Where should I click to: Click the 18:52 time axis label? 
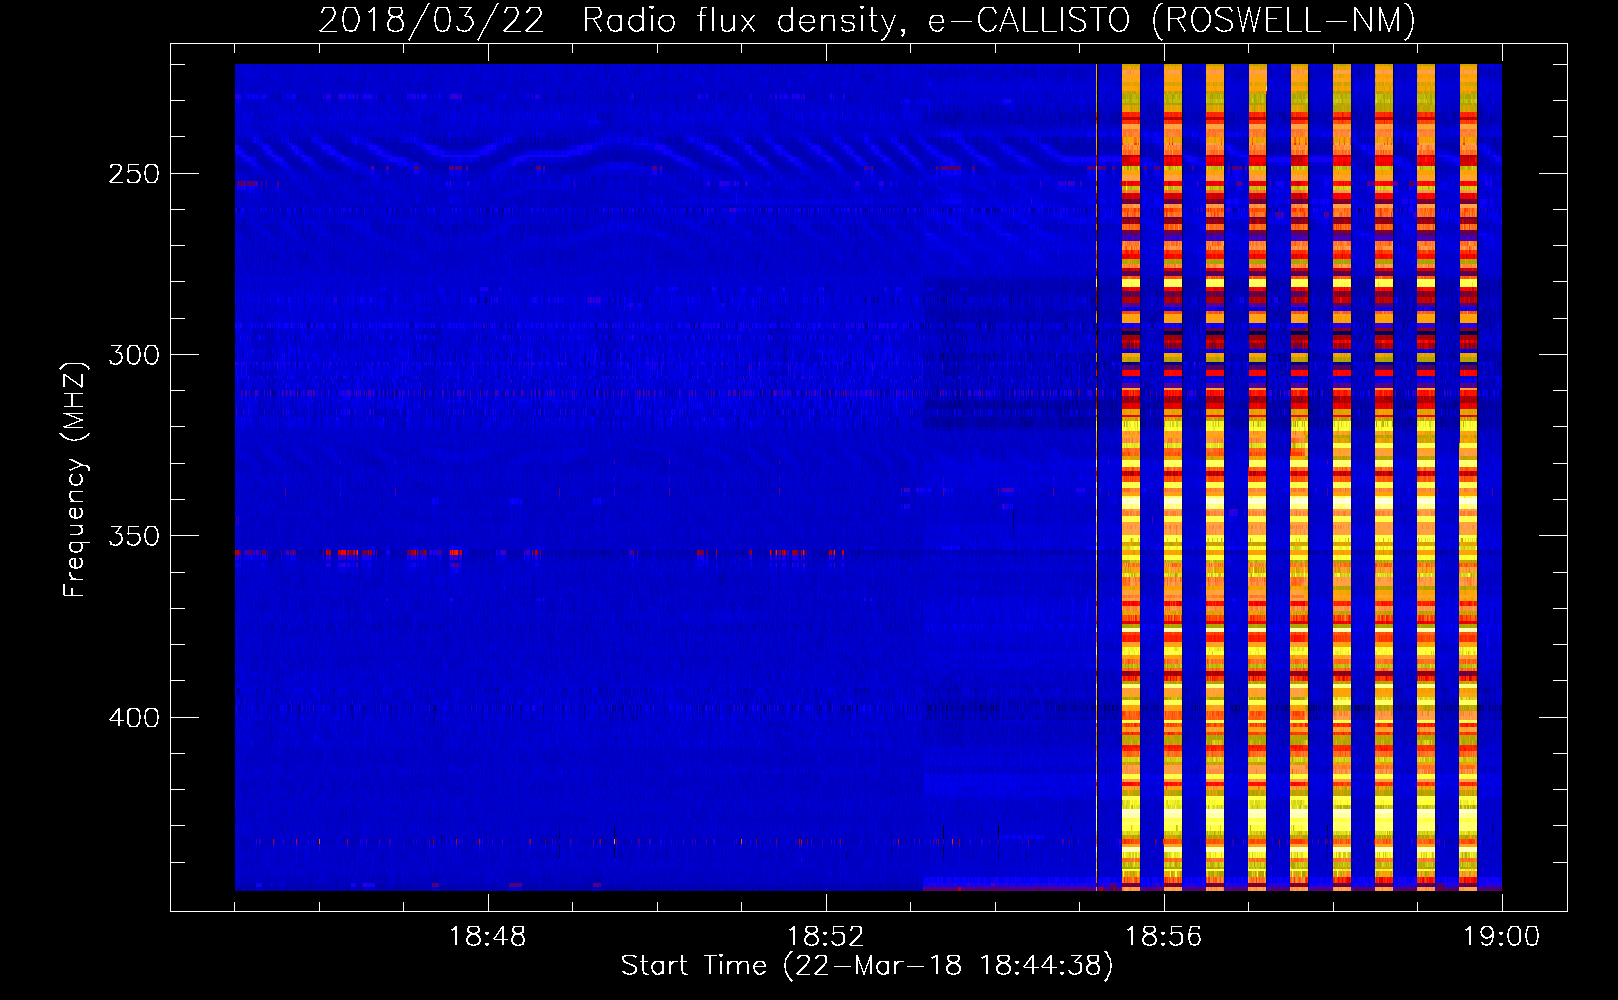tap(826, 937)
